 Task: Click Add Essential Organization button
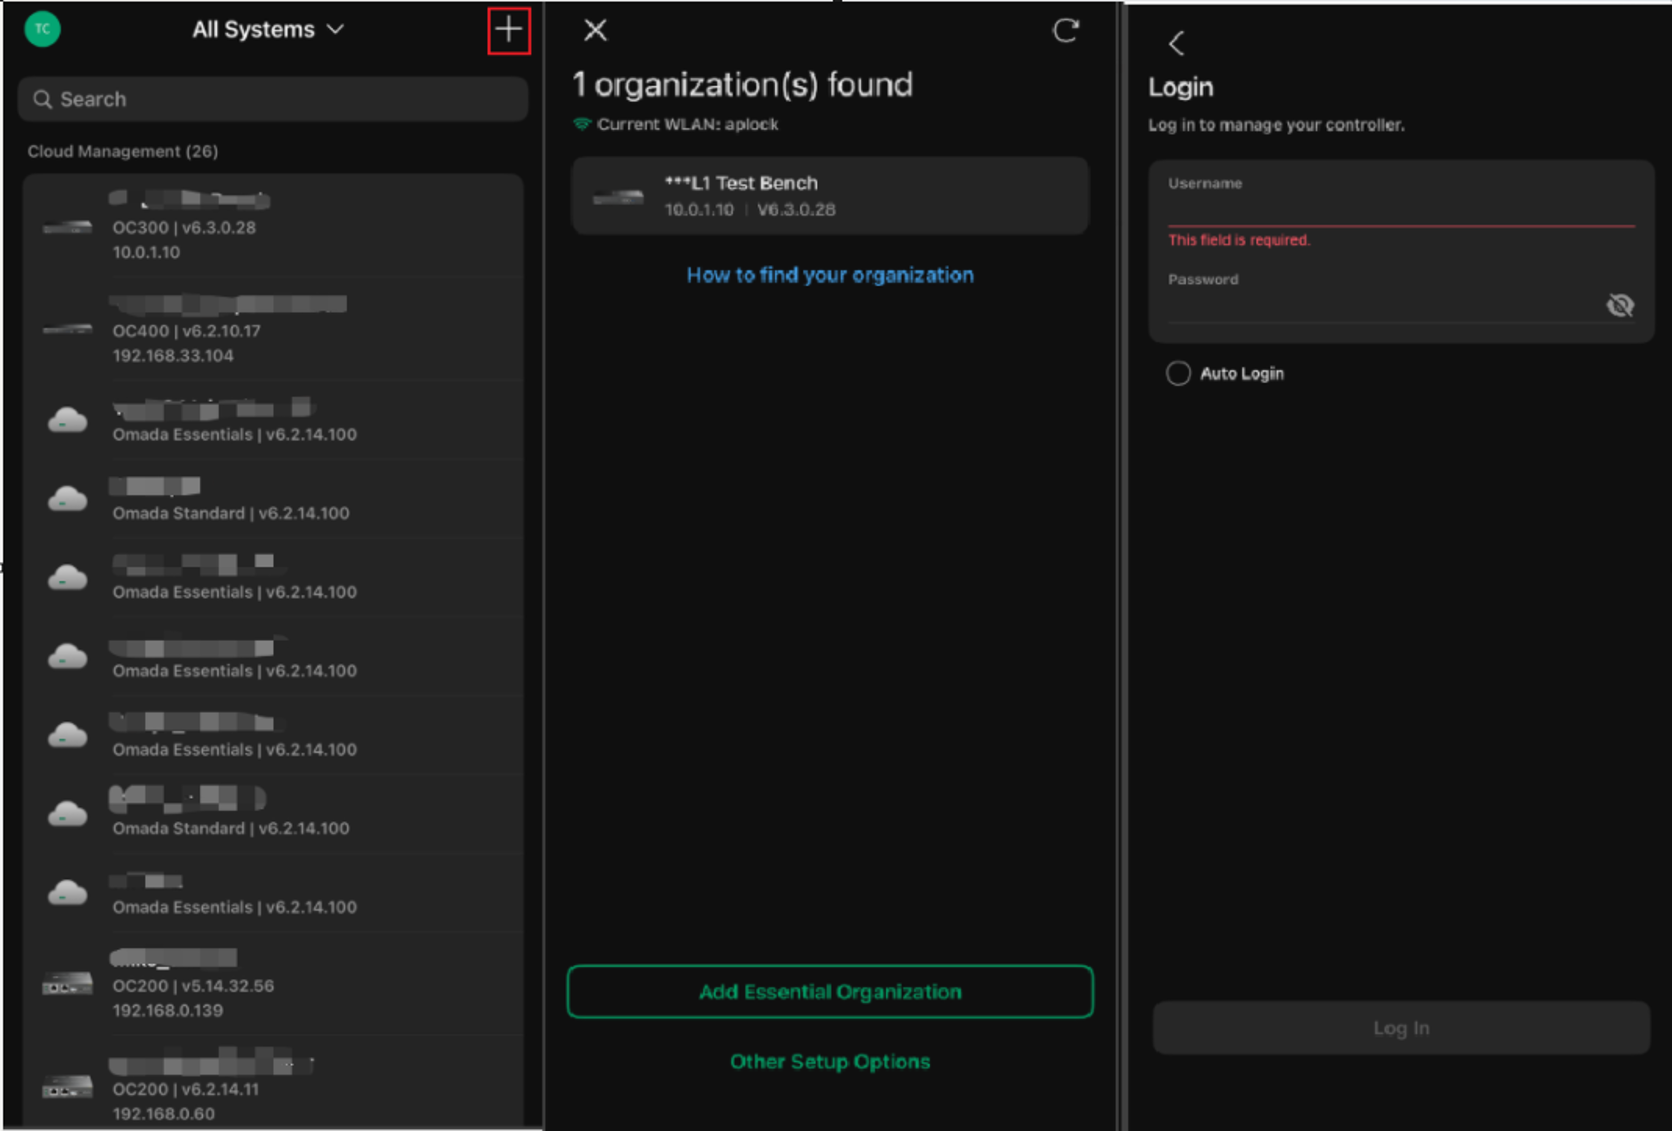pos(830,991)
